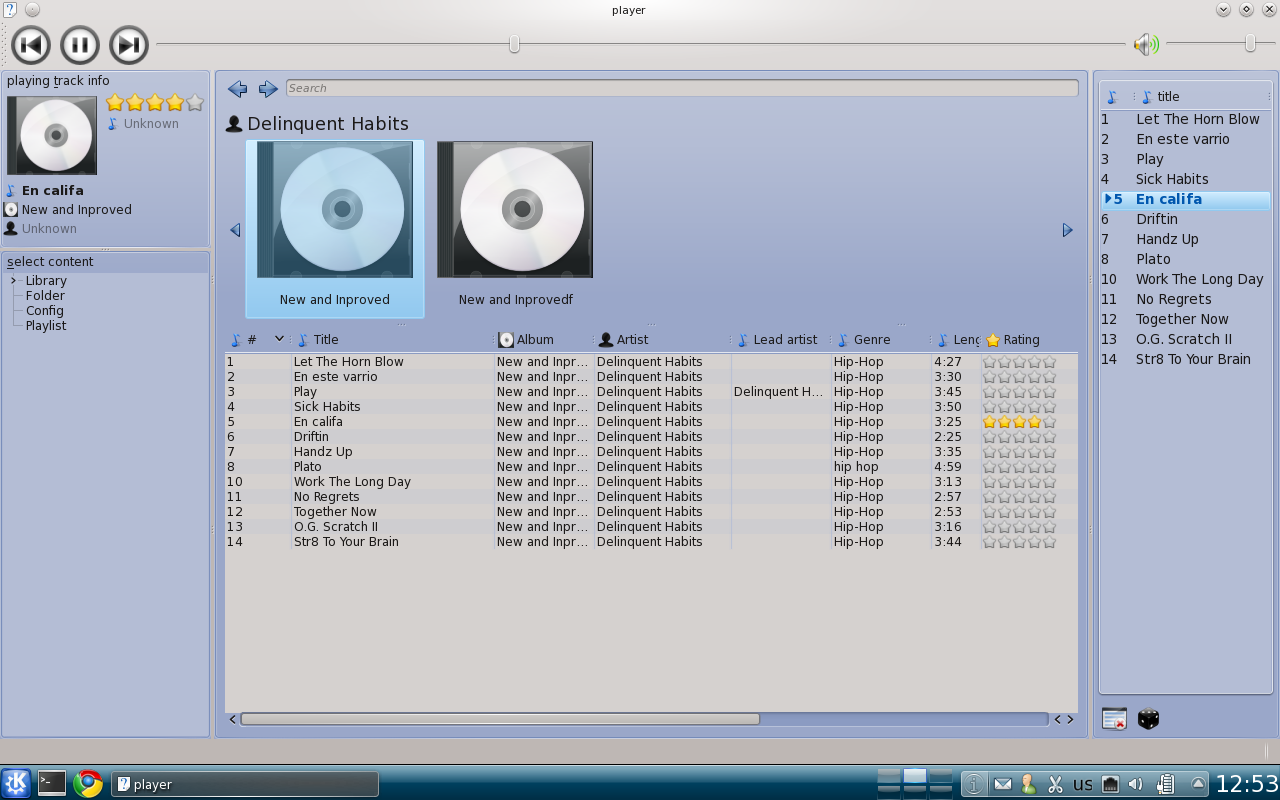The image size is (1280, 800).
Task: Click the En califa rating stars in table
Action: 1019,422
